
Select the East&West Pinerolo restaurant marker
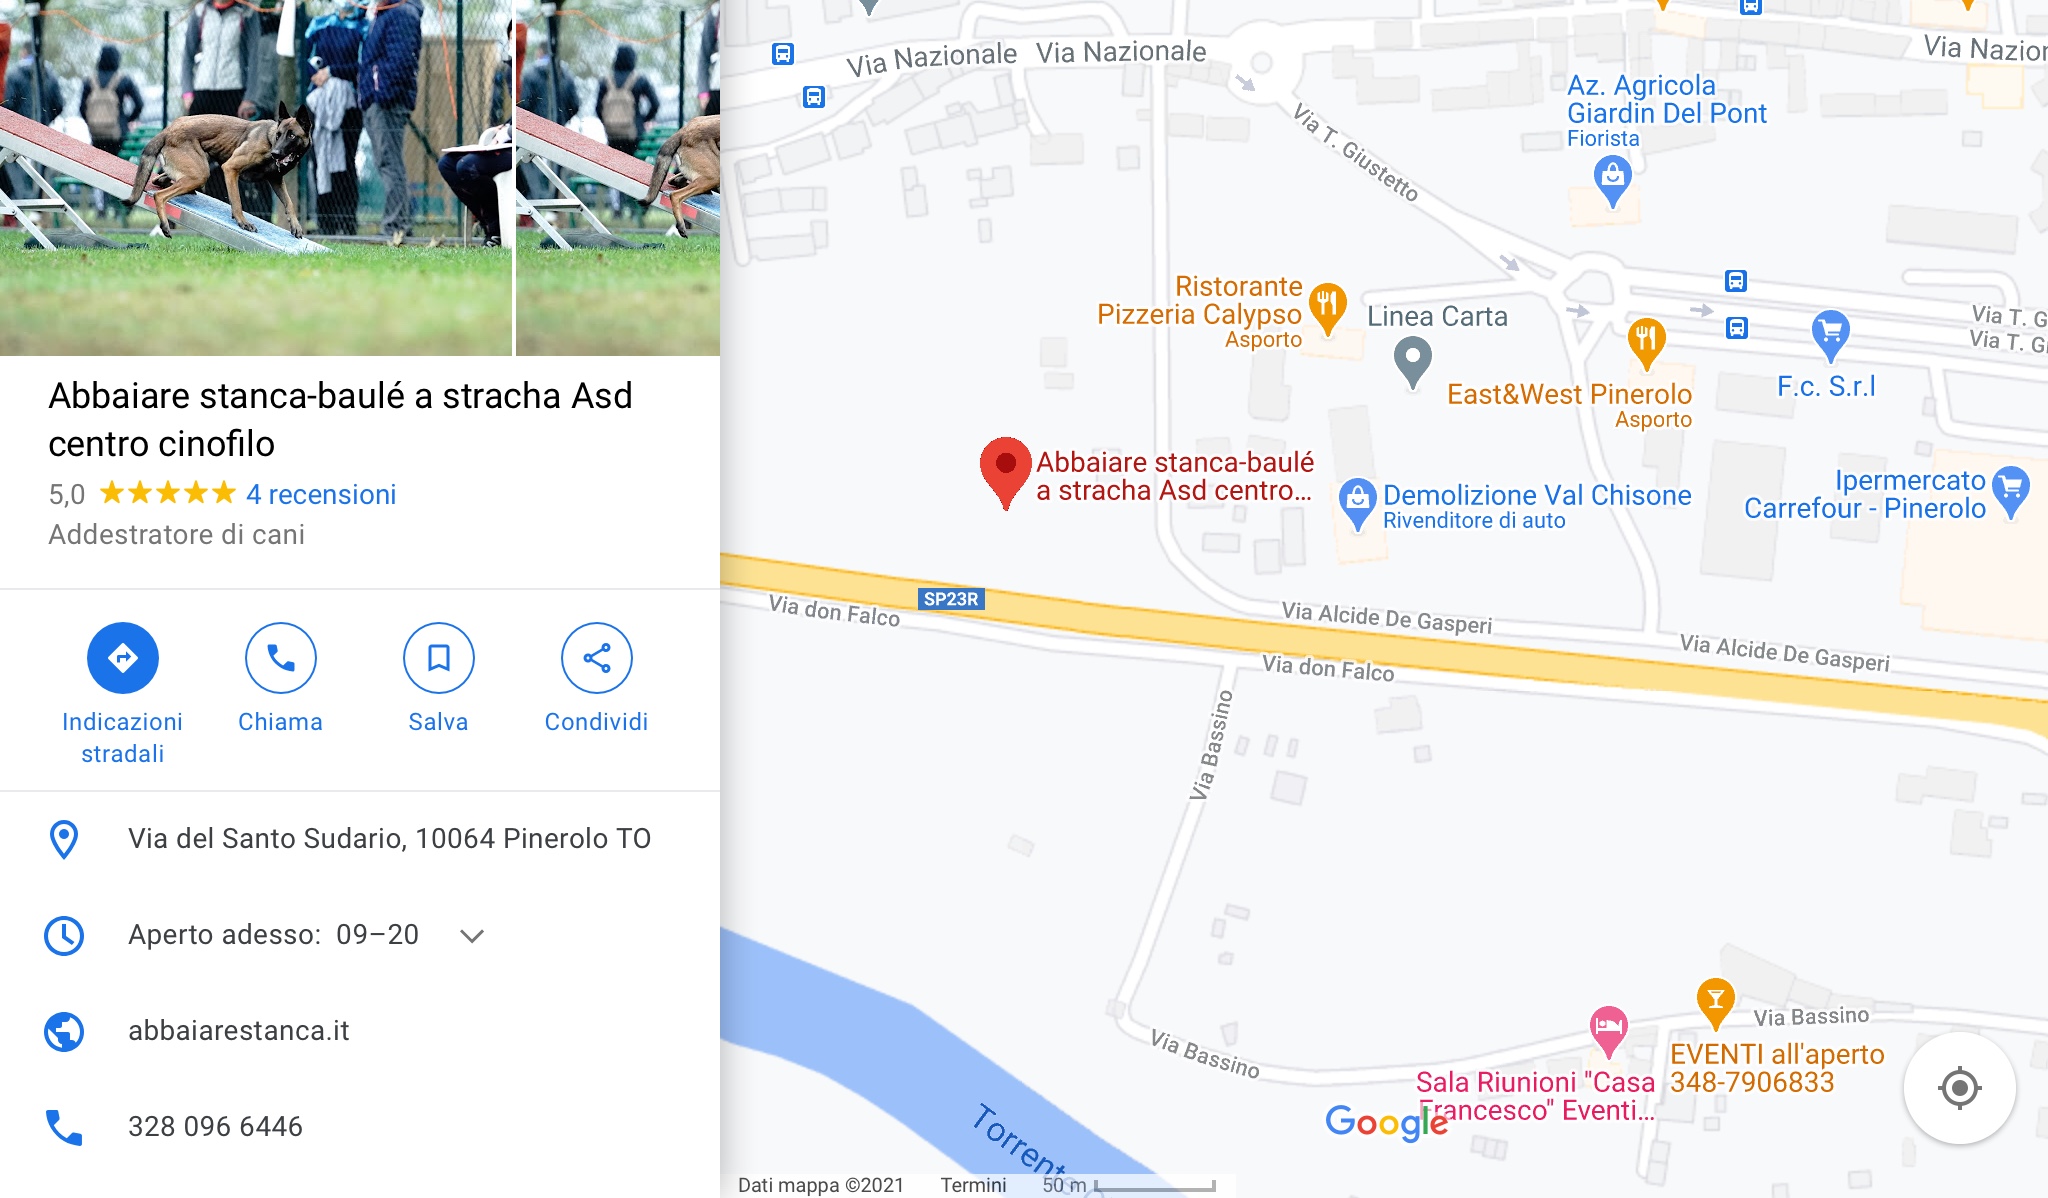1646,343
